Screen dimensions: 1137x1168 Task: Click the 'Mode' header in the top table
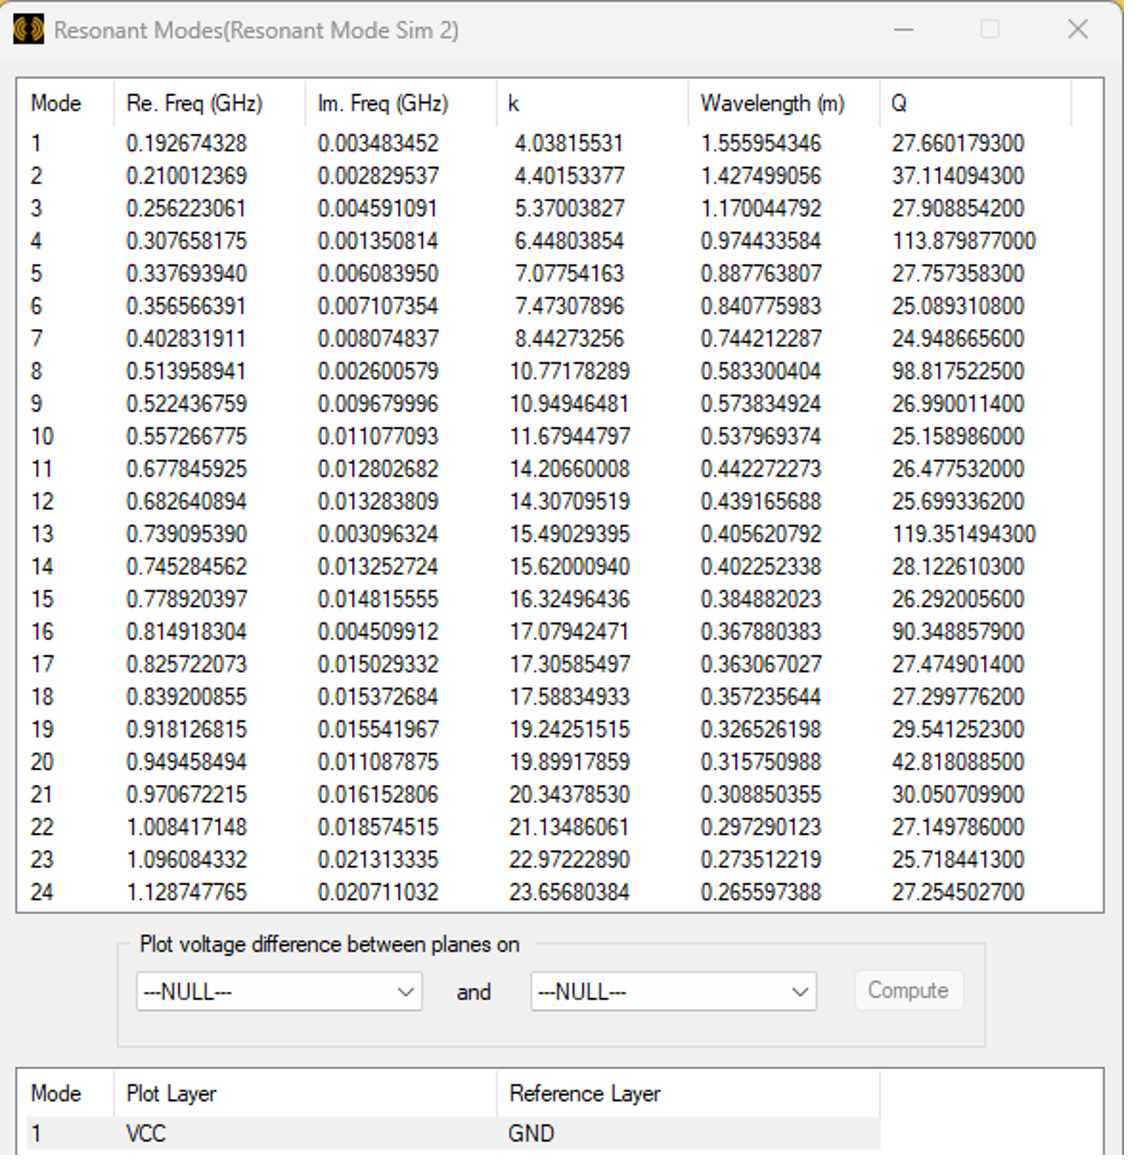[x=66, y=103]
